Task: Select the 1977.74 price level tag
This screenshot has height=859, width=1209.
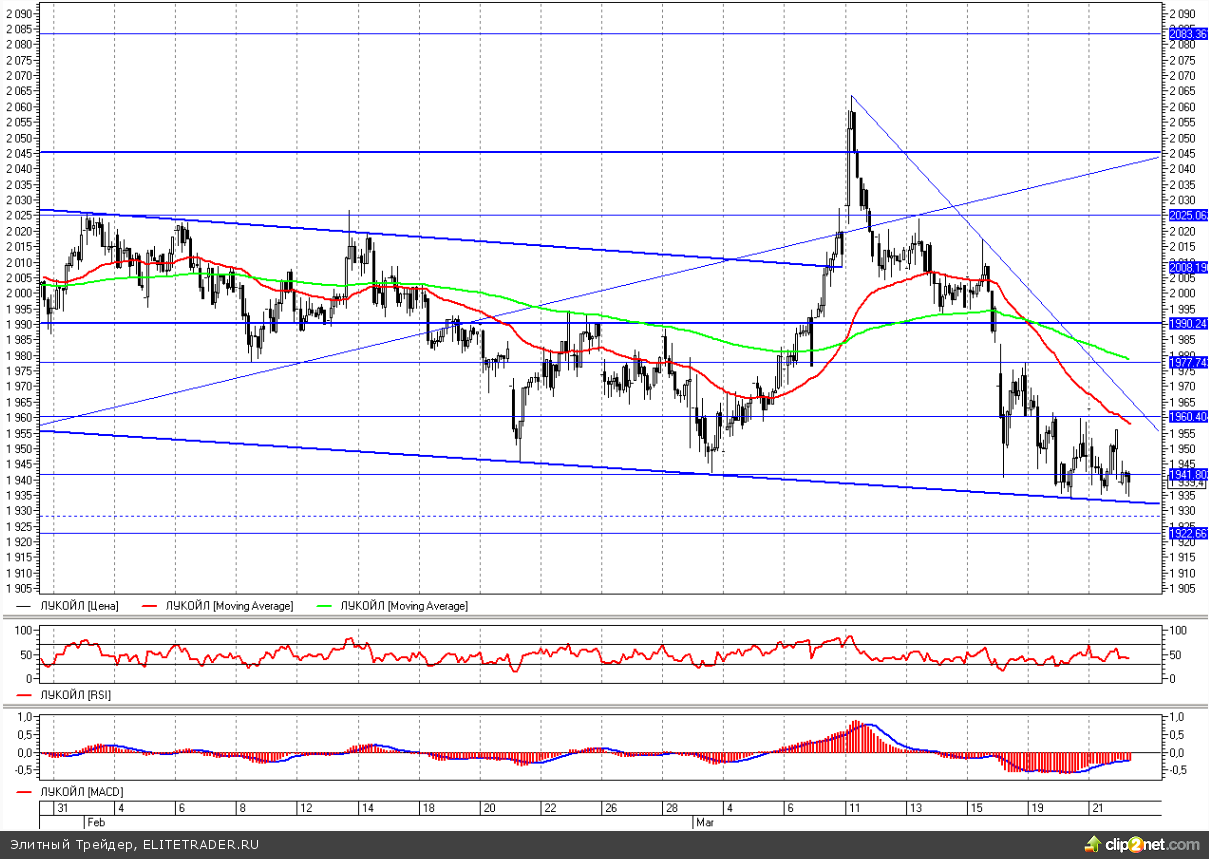Action: point(1187,363)
